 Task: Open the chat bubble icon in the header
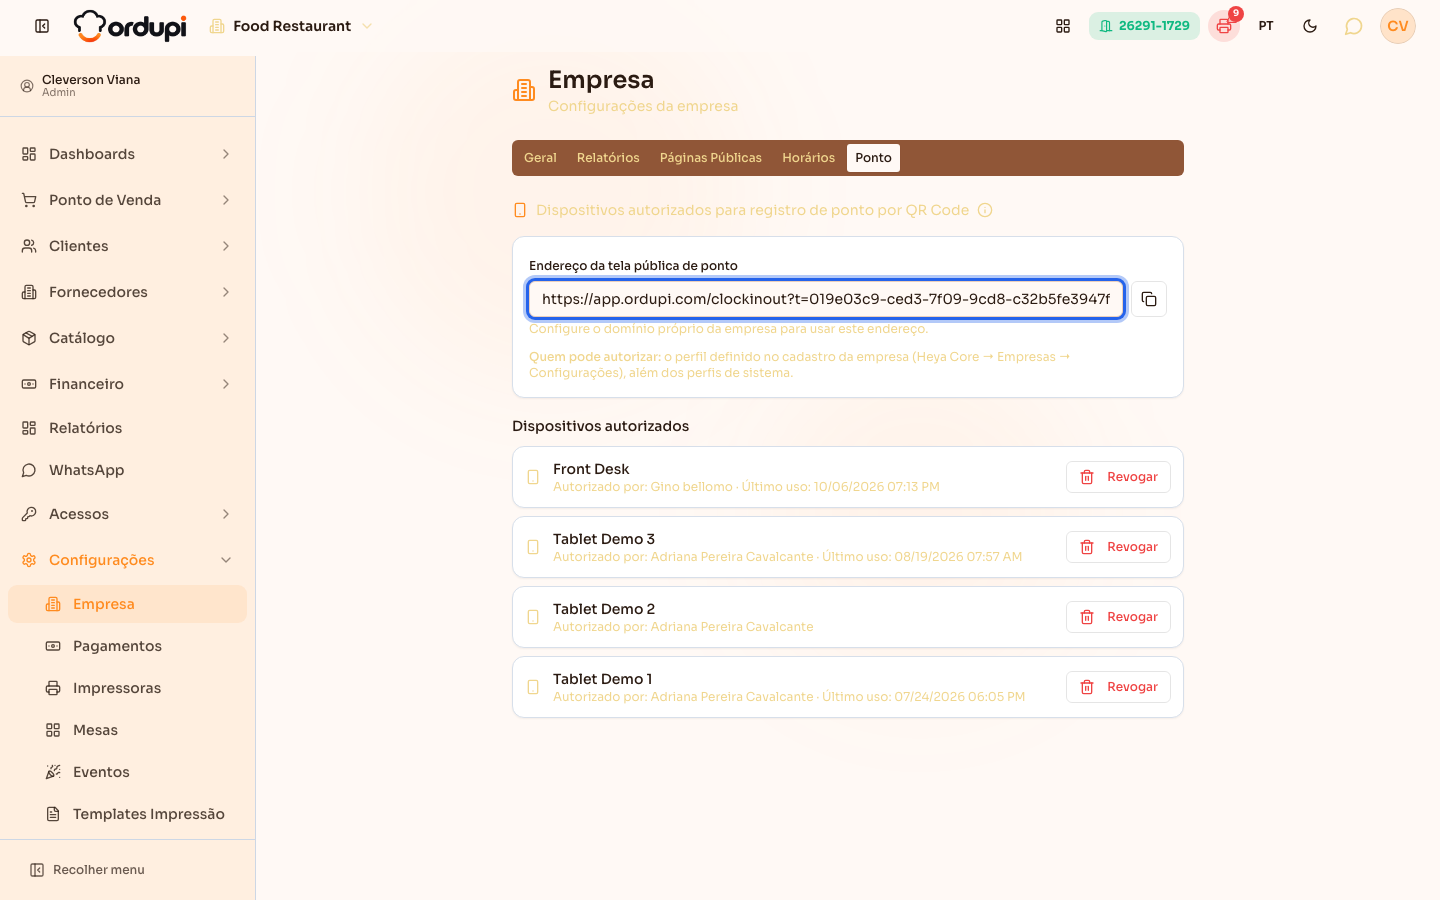point(1353,26)
